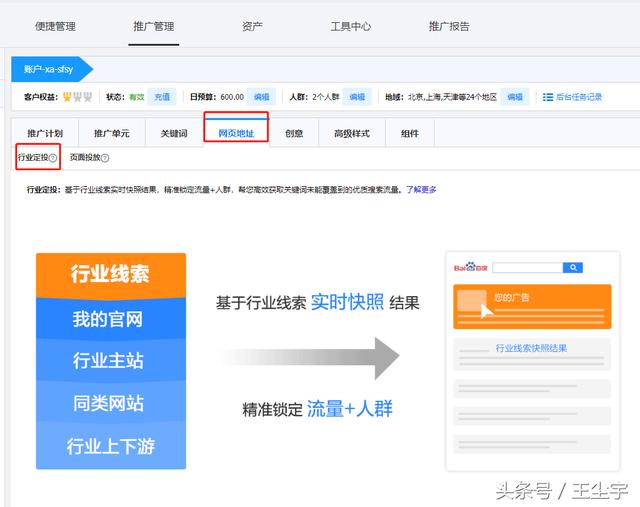Image resolution: width=640 pixels, height=507 pixels.
Task: Click the 600.00 budget value
Action: tap(232, 97)
